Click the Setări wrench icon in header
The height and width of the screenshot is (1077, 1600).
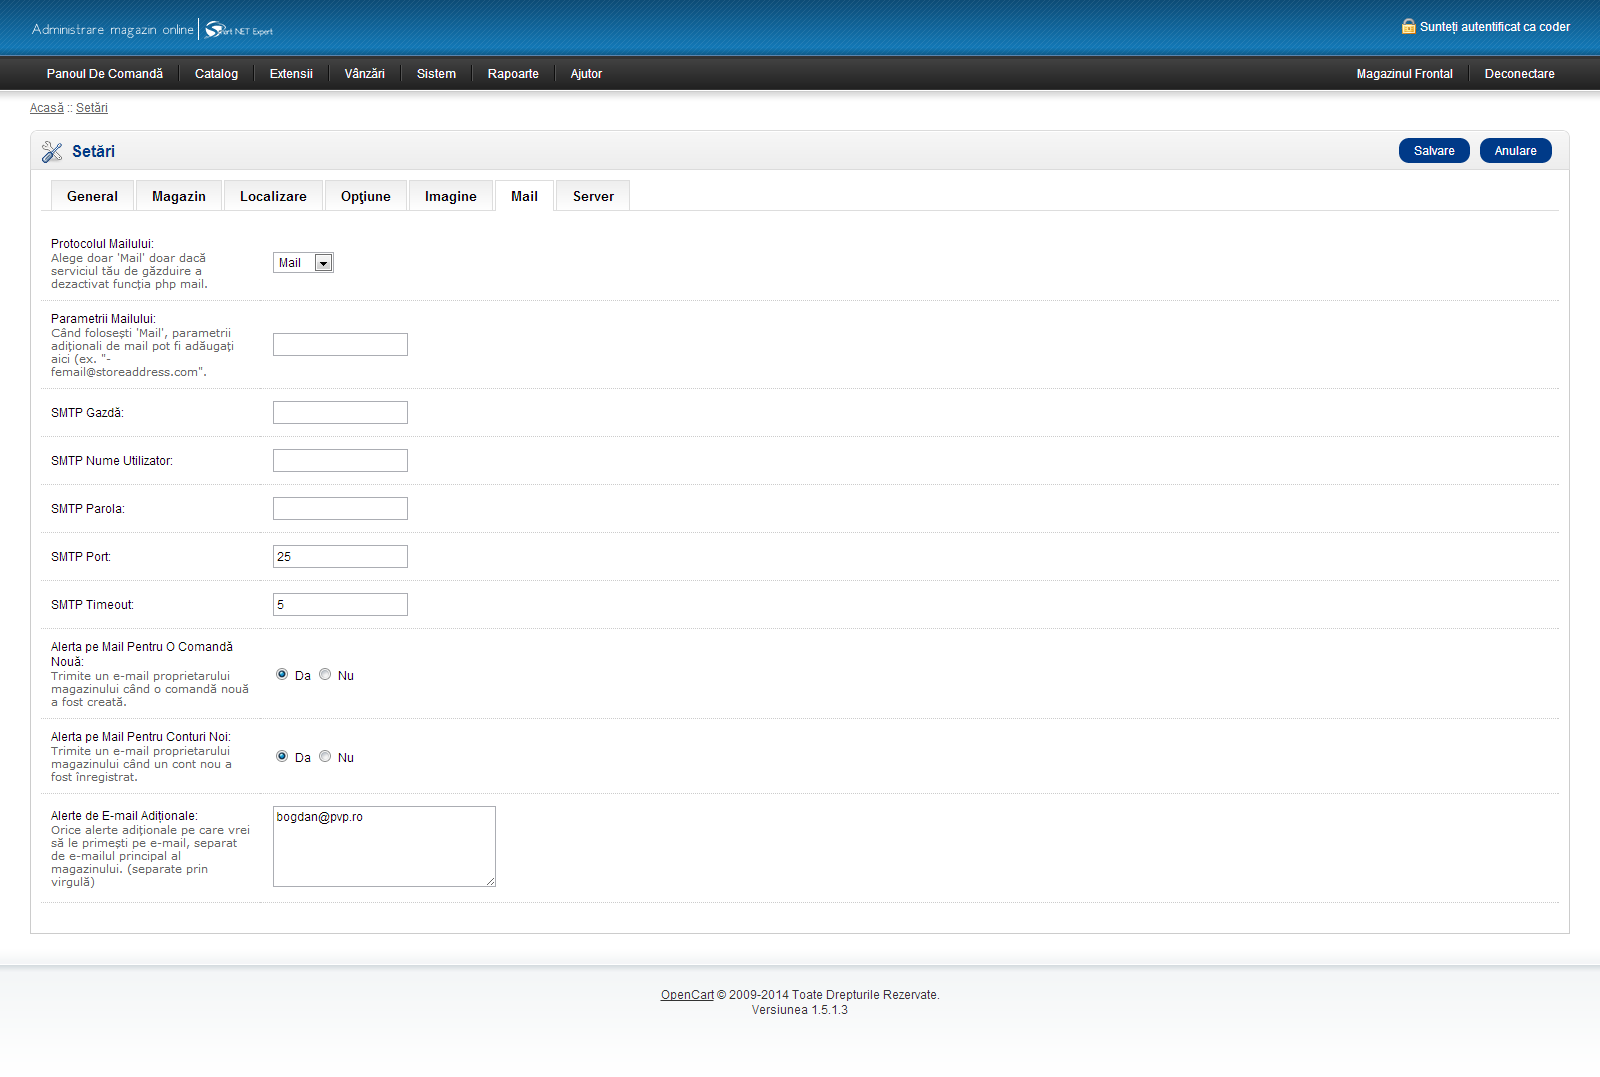[52, 152]
